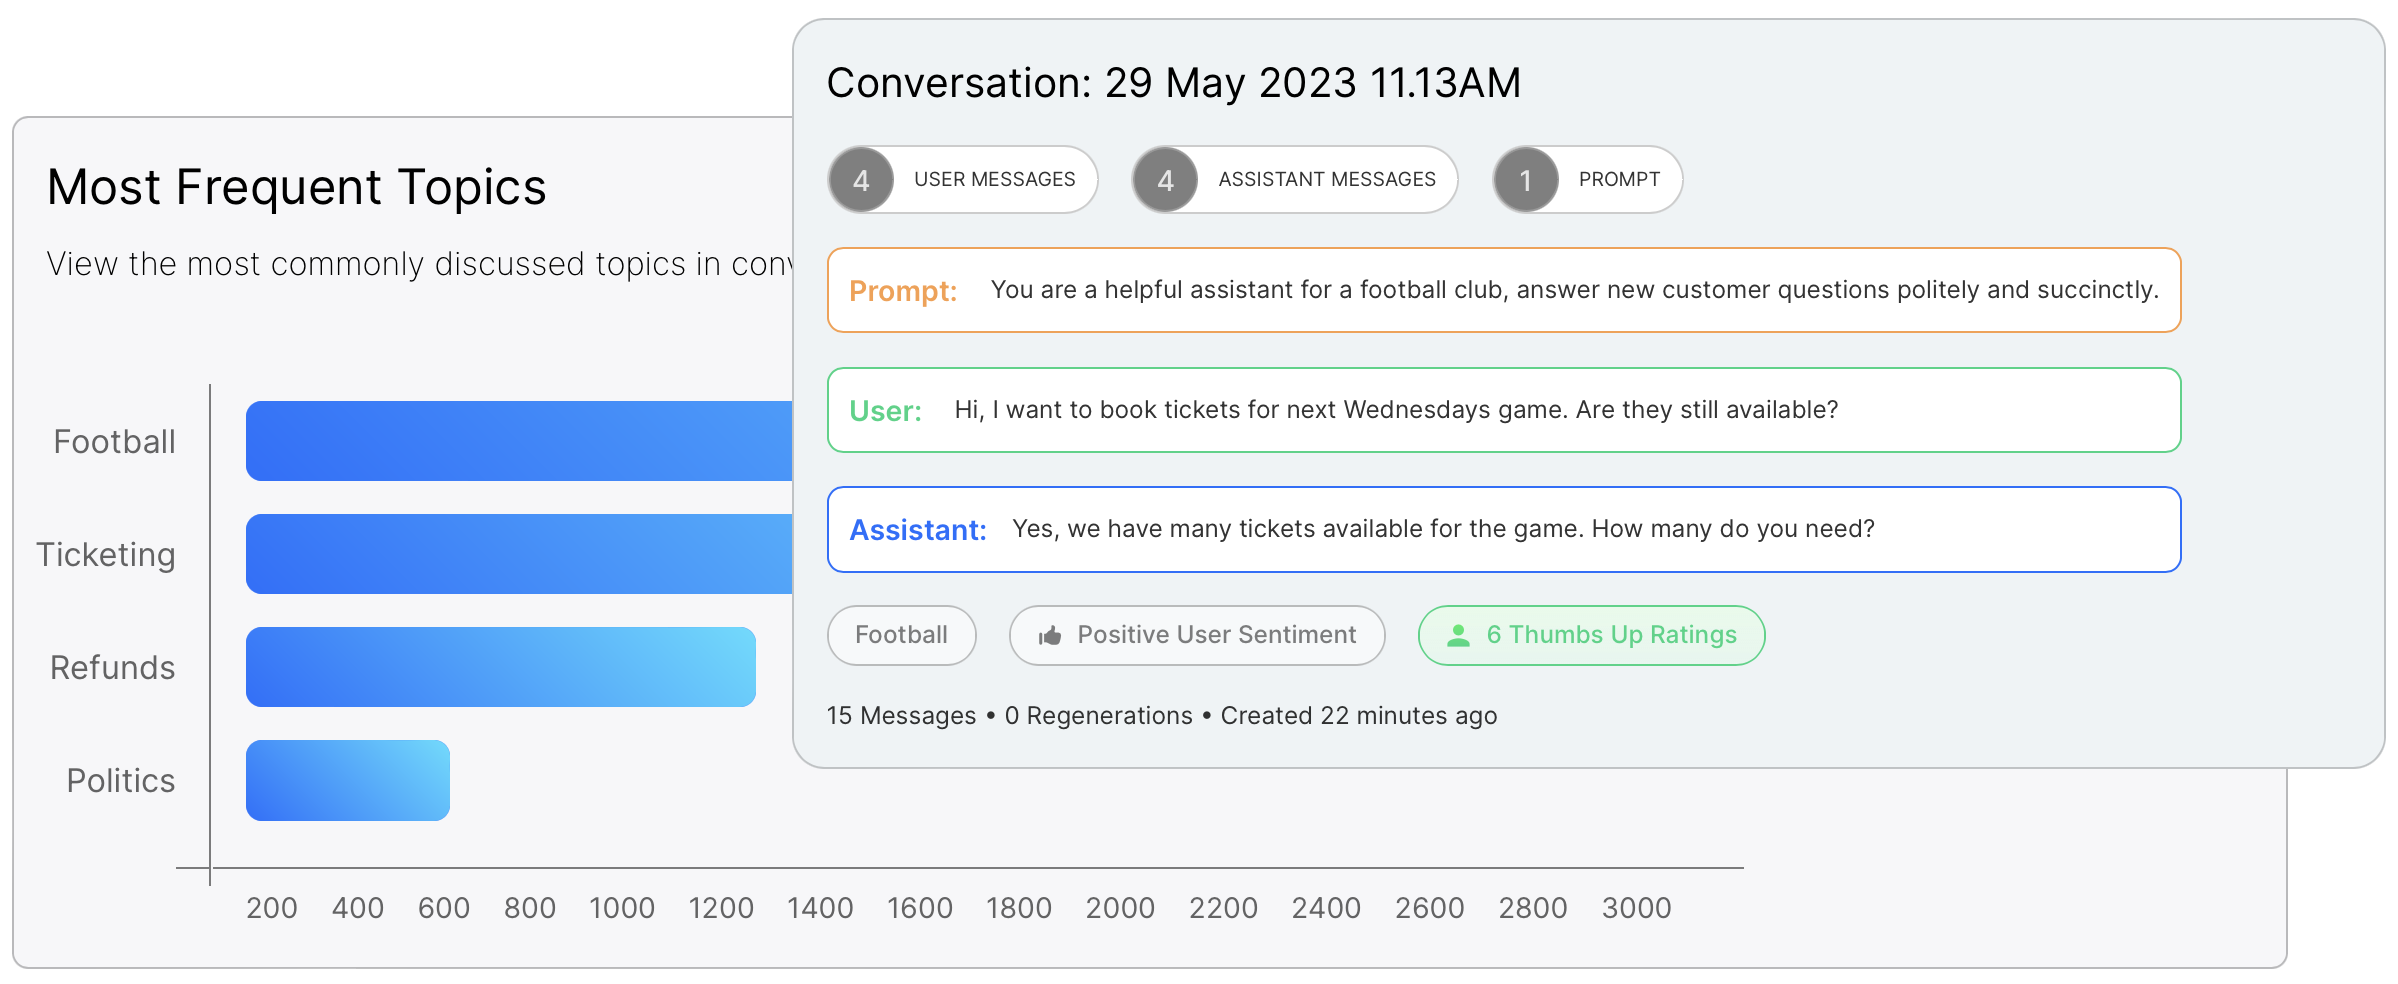Click the Most Frequent Topics heading
The height and width of the screenshot is (984, 2398).
(297, 188)
